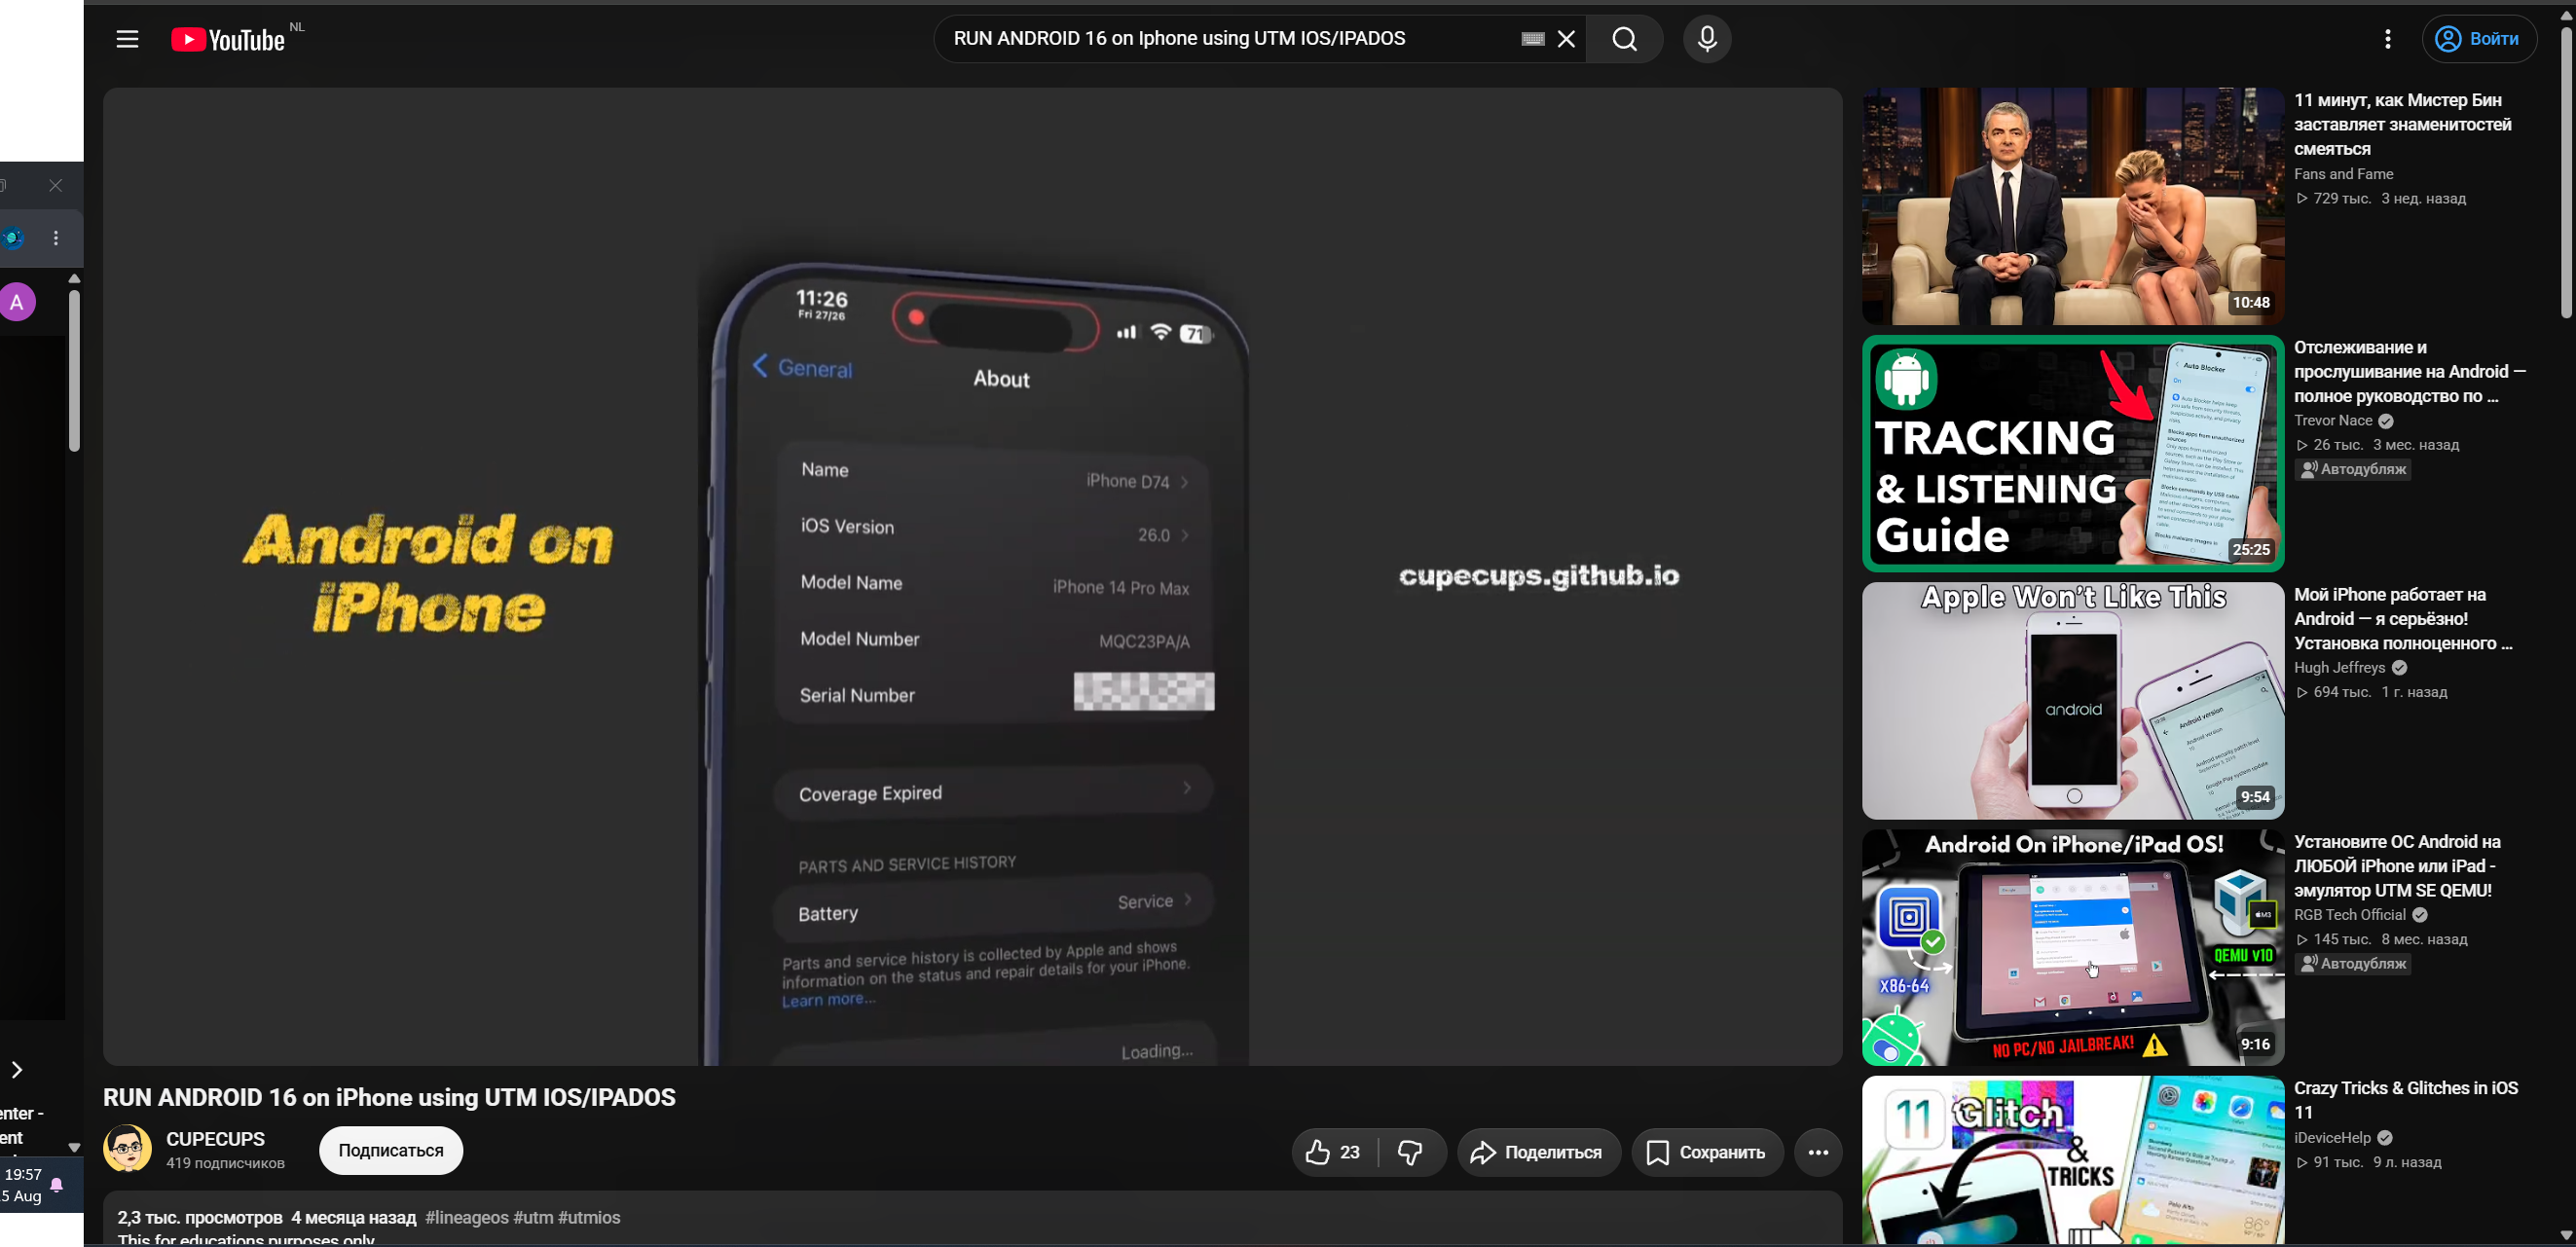Subscribe with the Подписаться button
This screenshot has width=2576, height=1247.
391,1150
